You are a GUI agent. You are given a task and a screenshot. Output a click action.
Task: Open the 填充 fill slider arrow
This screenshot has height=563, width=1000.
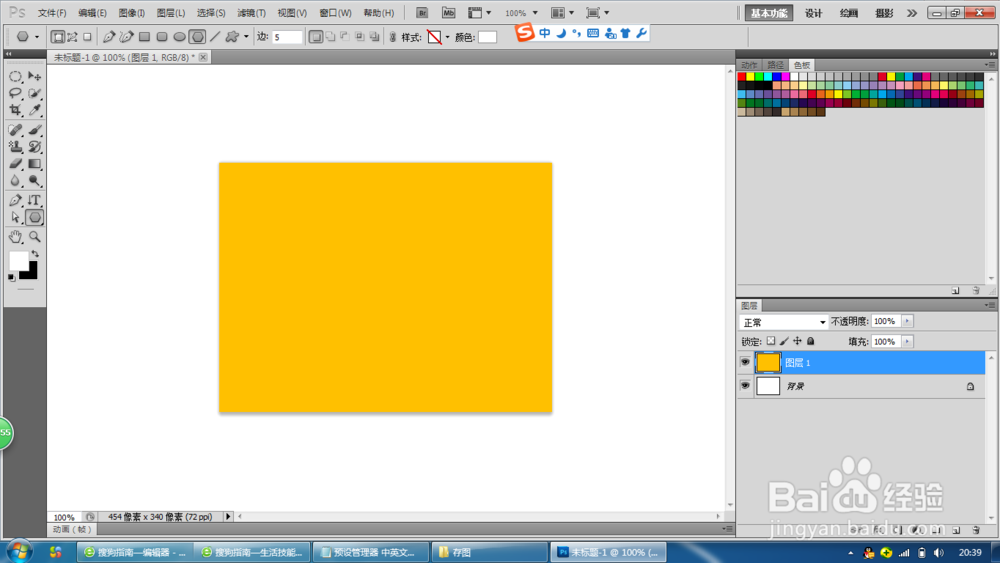[x=907, y=342]
